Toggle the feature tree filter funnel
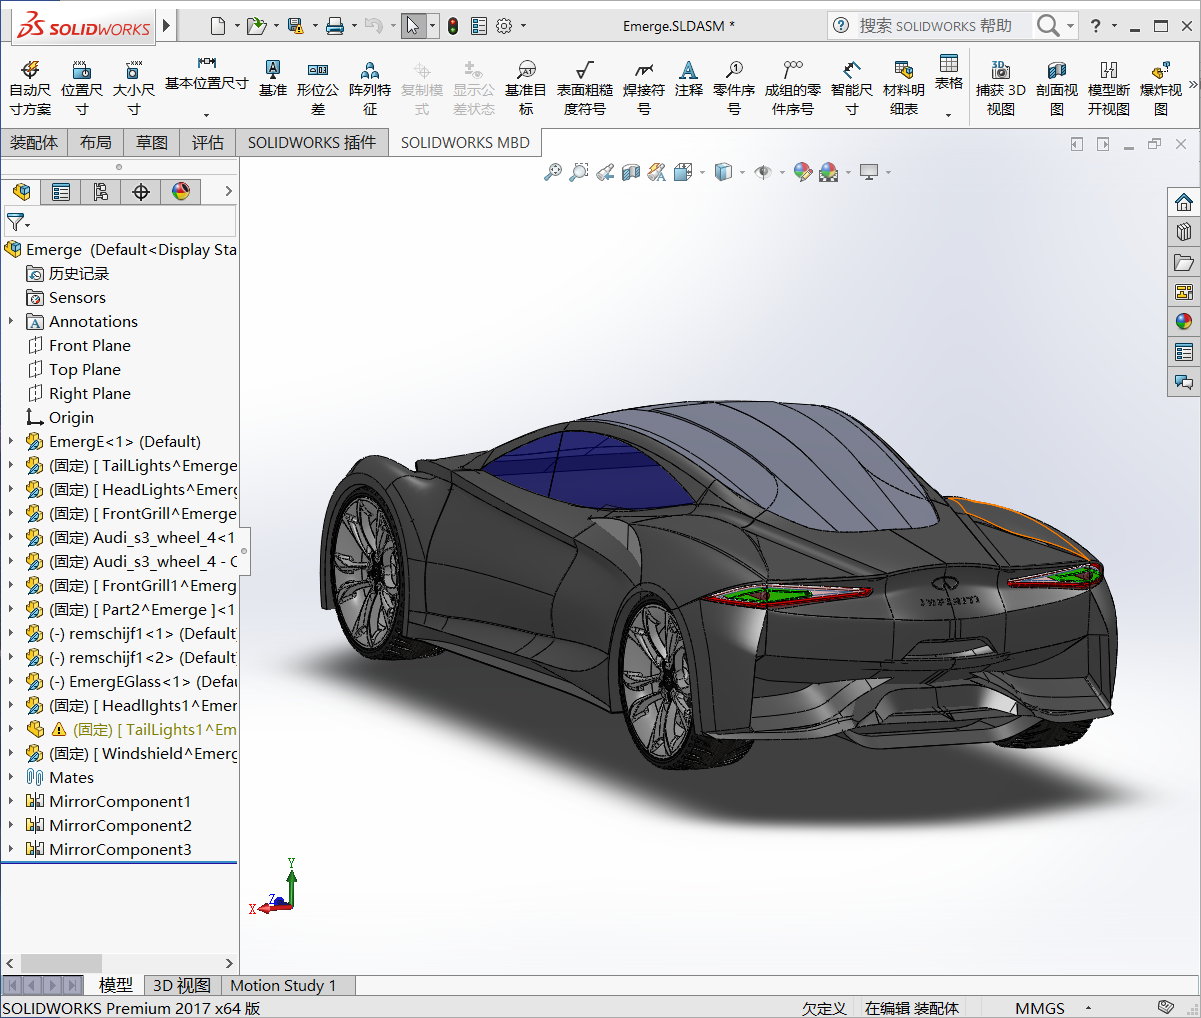The image size is (1201, 1018). coord(16,221)
